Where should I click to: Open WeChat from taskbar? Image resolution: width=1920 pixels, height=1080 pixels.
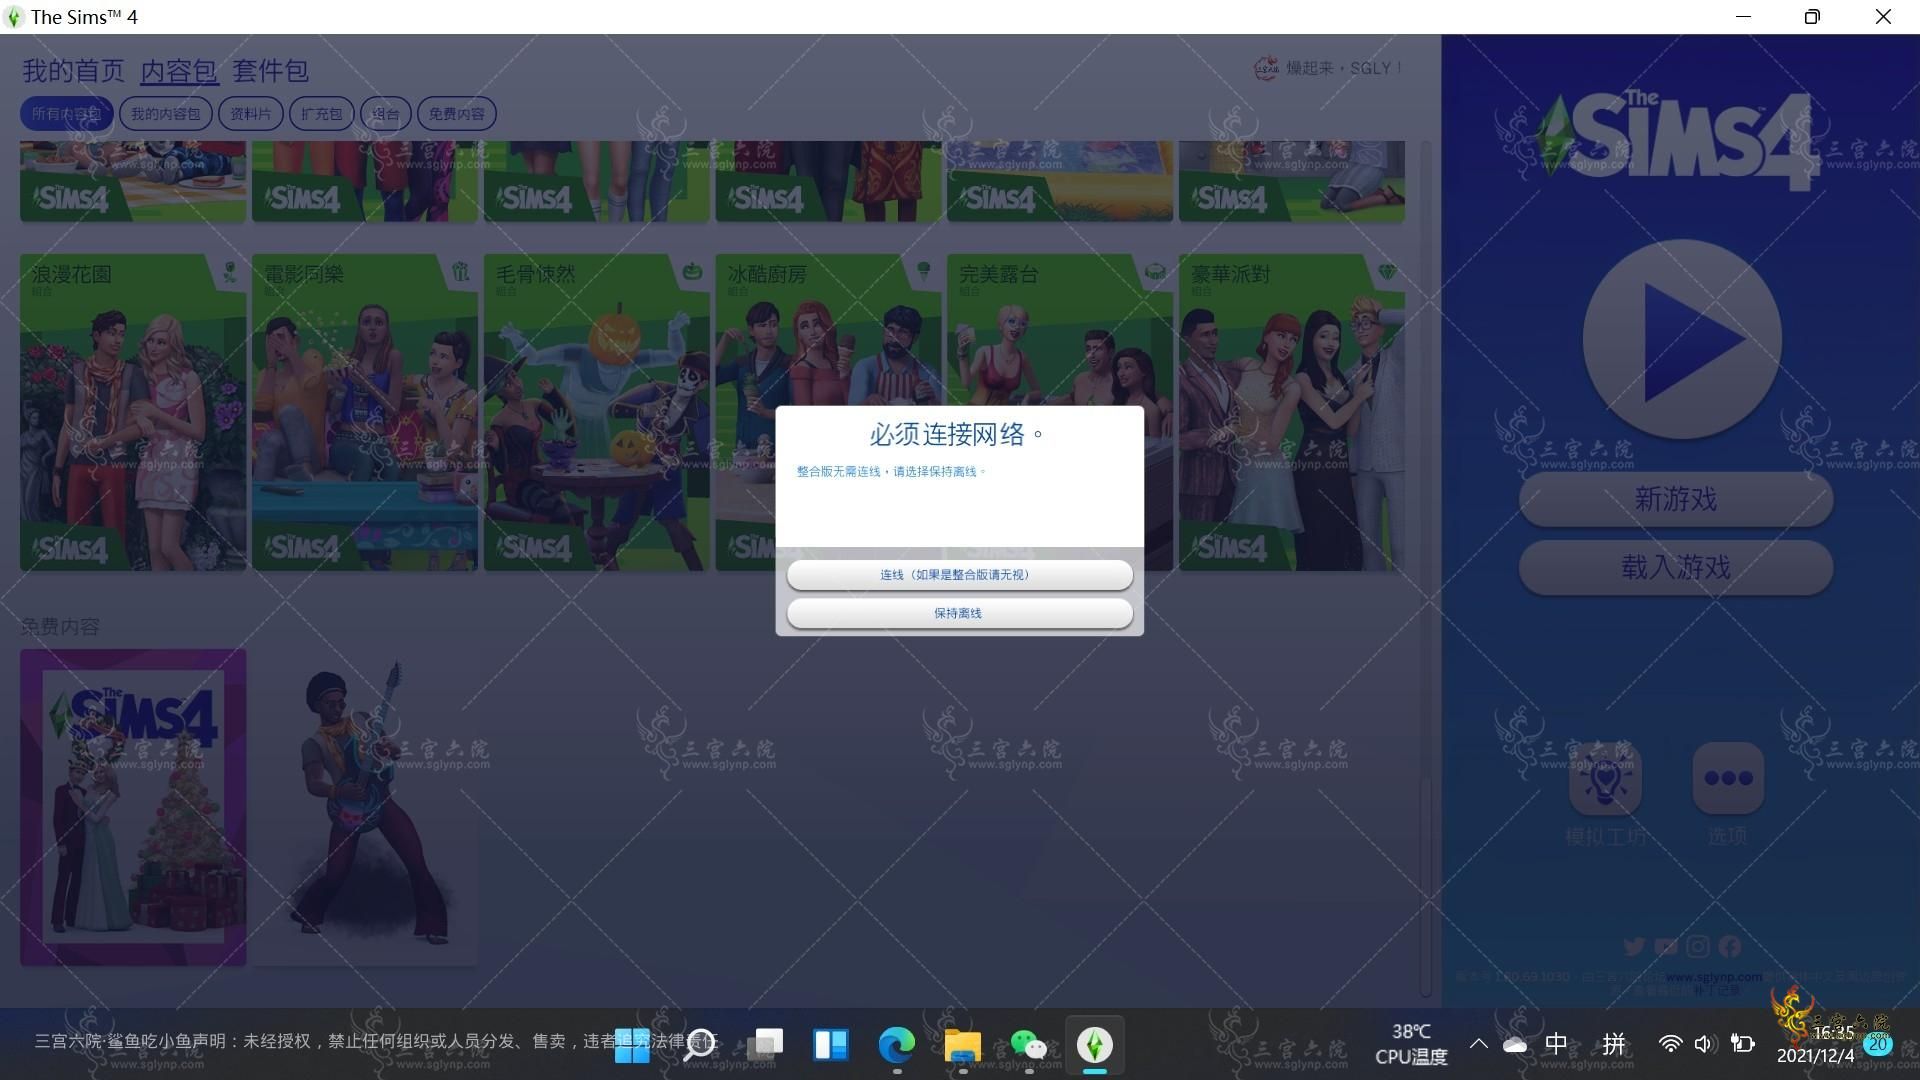coord(1029,1045)
